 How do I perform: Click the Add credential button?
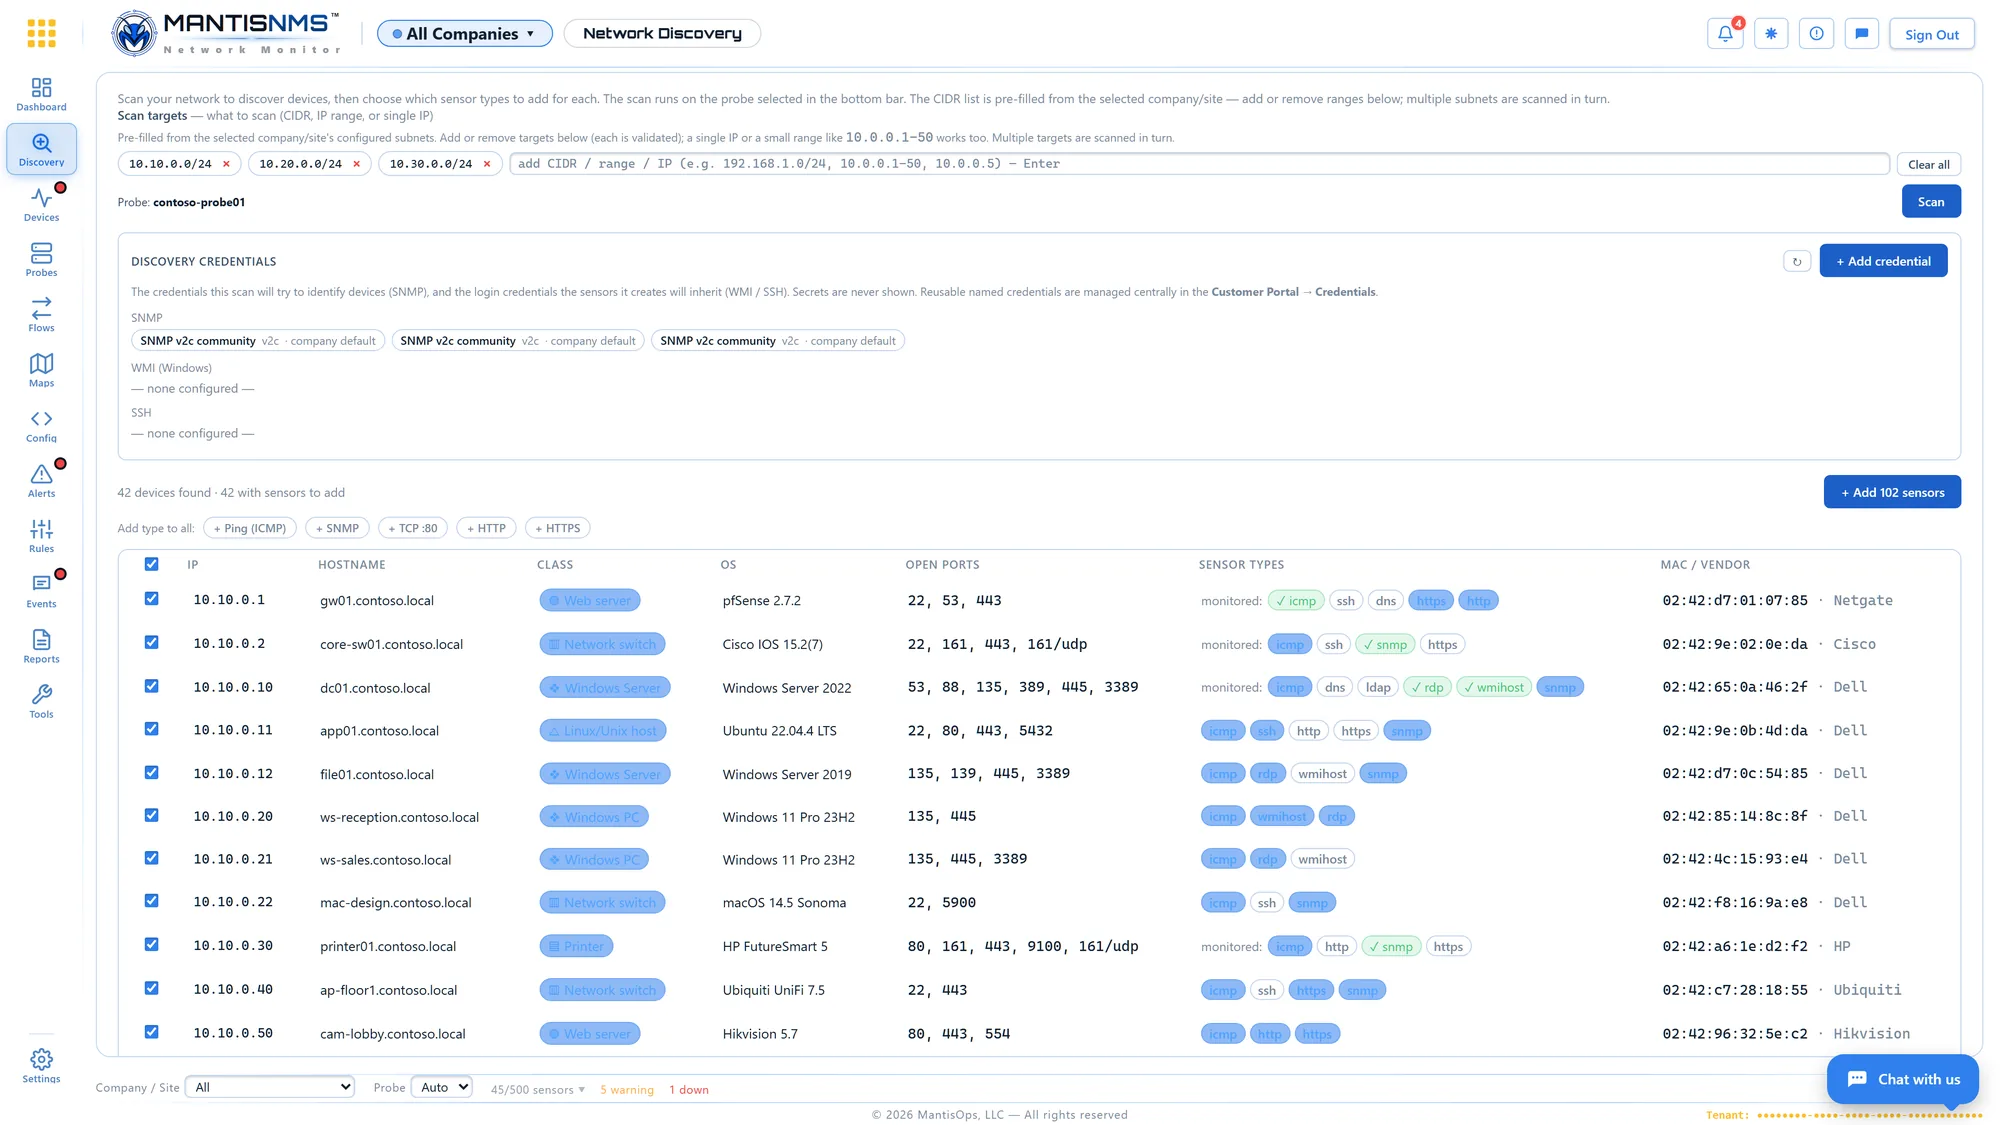(x=1883, y=261)
